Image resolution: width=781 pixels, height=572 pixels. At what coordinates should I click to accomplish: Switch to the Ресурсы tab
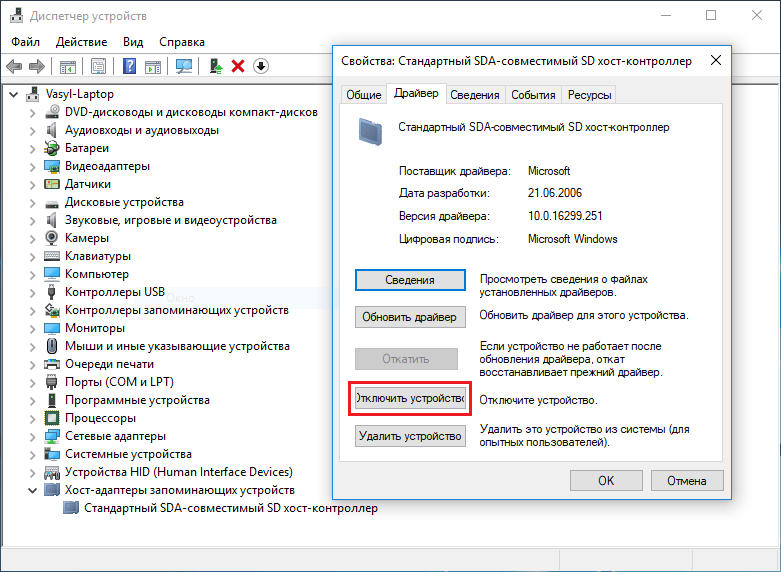pos(589,95)
